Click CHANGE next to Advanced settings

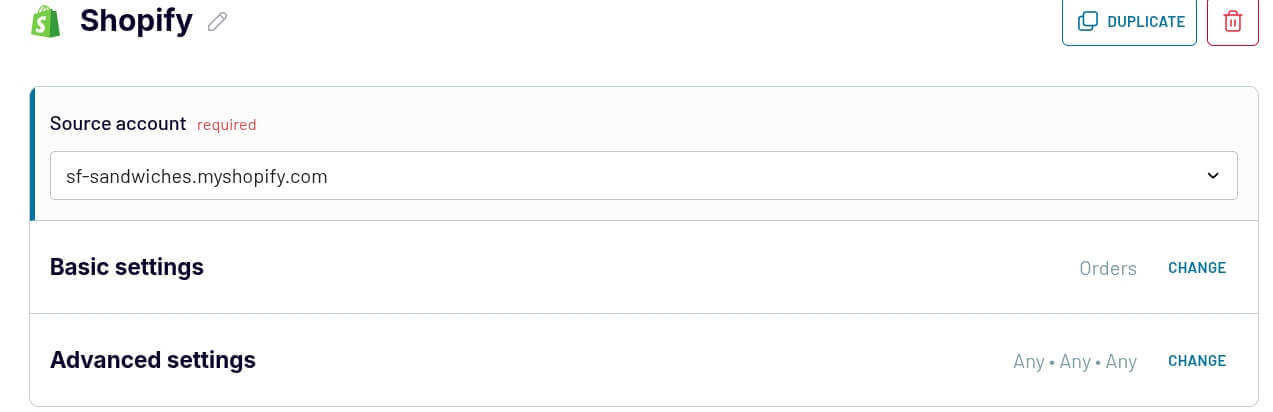[x=1196, y=361]
